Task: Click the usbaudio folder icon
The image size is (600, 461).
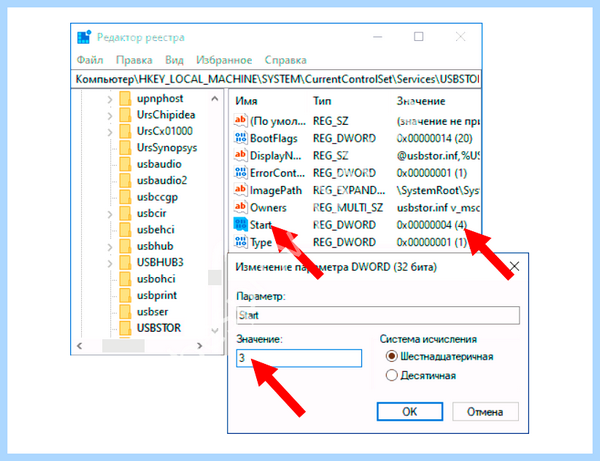Action: [x=125, y=164]
